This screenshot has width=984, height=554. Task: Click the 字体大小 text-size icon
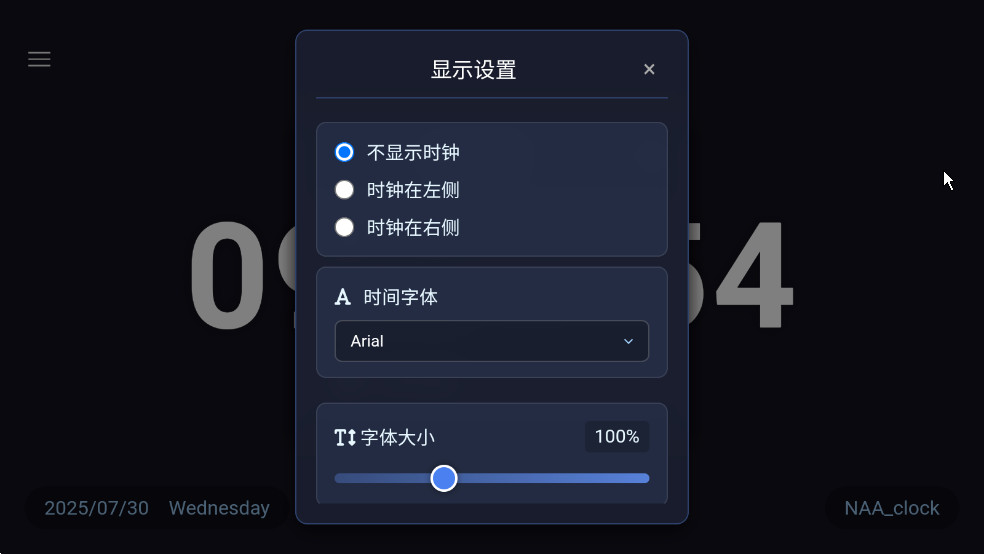coord(345,437)
